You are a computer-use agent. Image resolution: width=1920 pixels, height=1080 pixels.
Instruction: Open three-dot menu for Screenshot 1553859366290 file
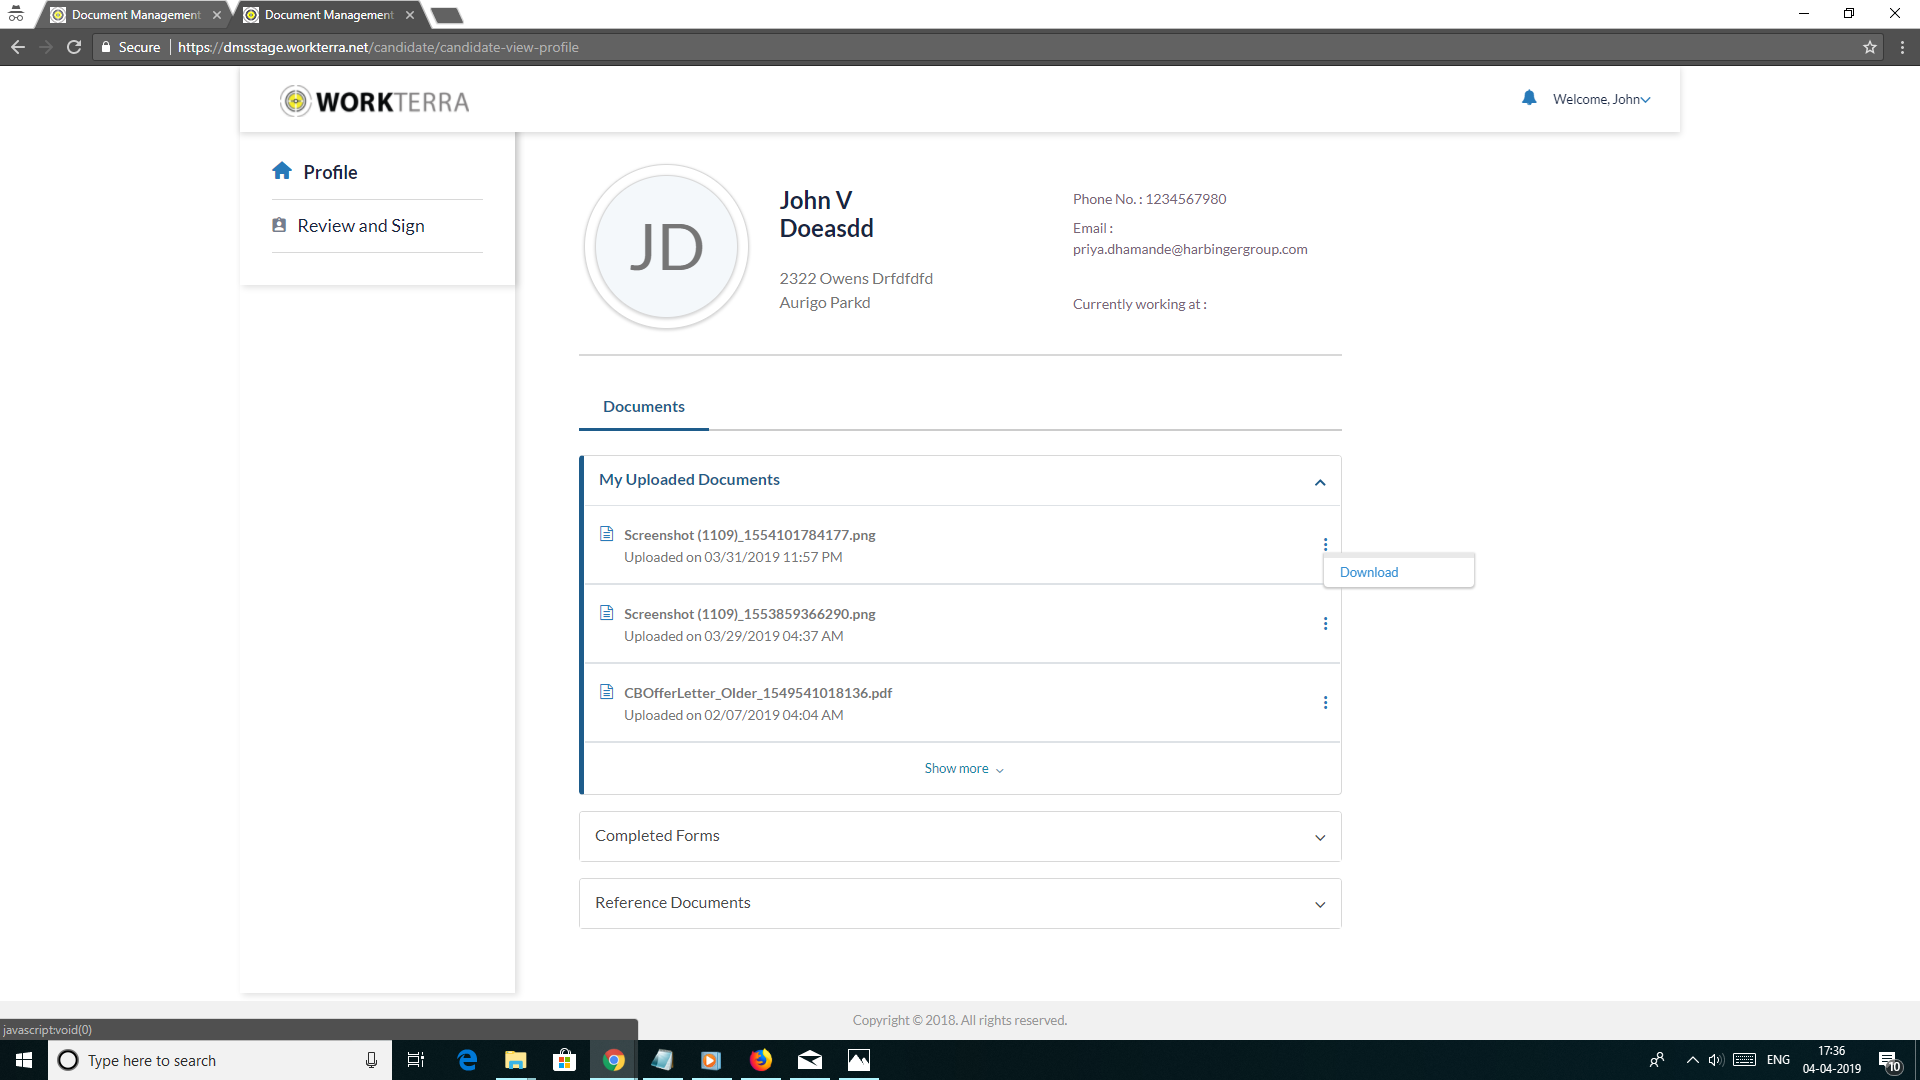point(1325,624)
